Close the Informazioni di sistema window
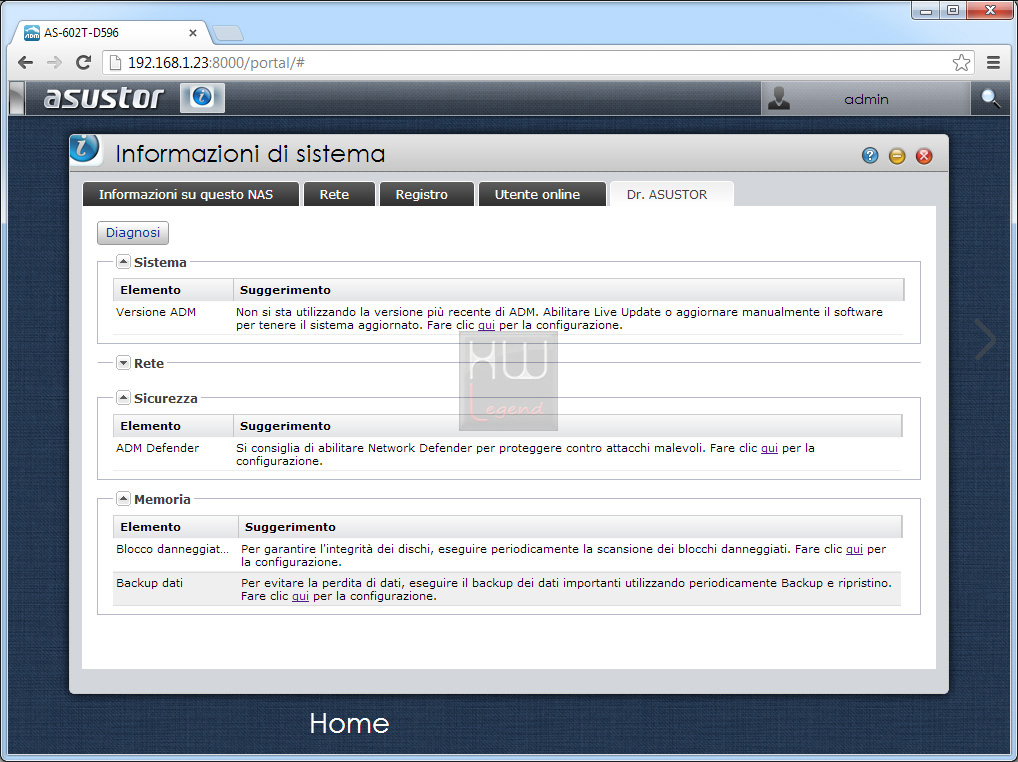 tap(924, 156)
